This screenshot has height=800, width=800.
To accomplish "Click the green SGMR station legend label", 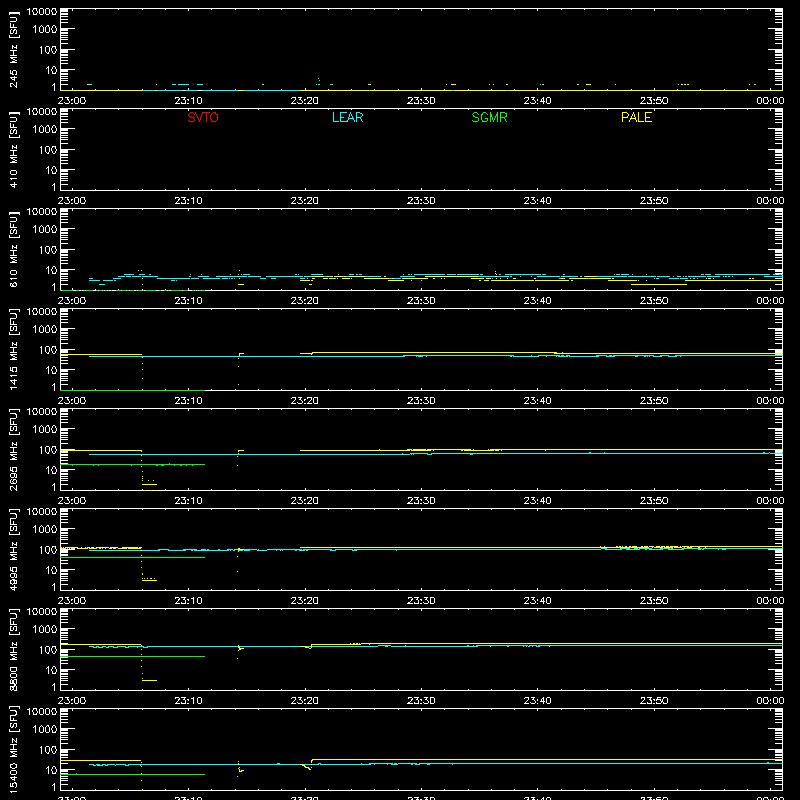I will (x=489, y=117).
